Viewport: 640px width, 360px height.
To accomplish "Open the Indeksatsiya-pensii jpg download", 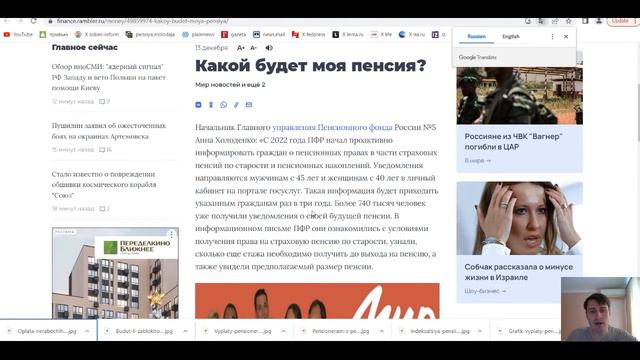I will (435, 331).
